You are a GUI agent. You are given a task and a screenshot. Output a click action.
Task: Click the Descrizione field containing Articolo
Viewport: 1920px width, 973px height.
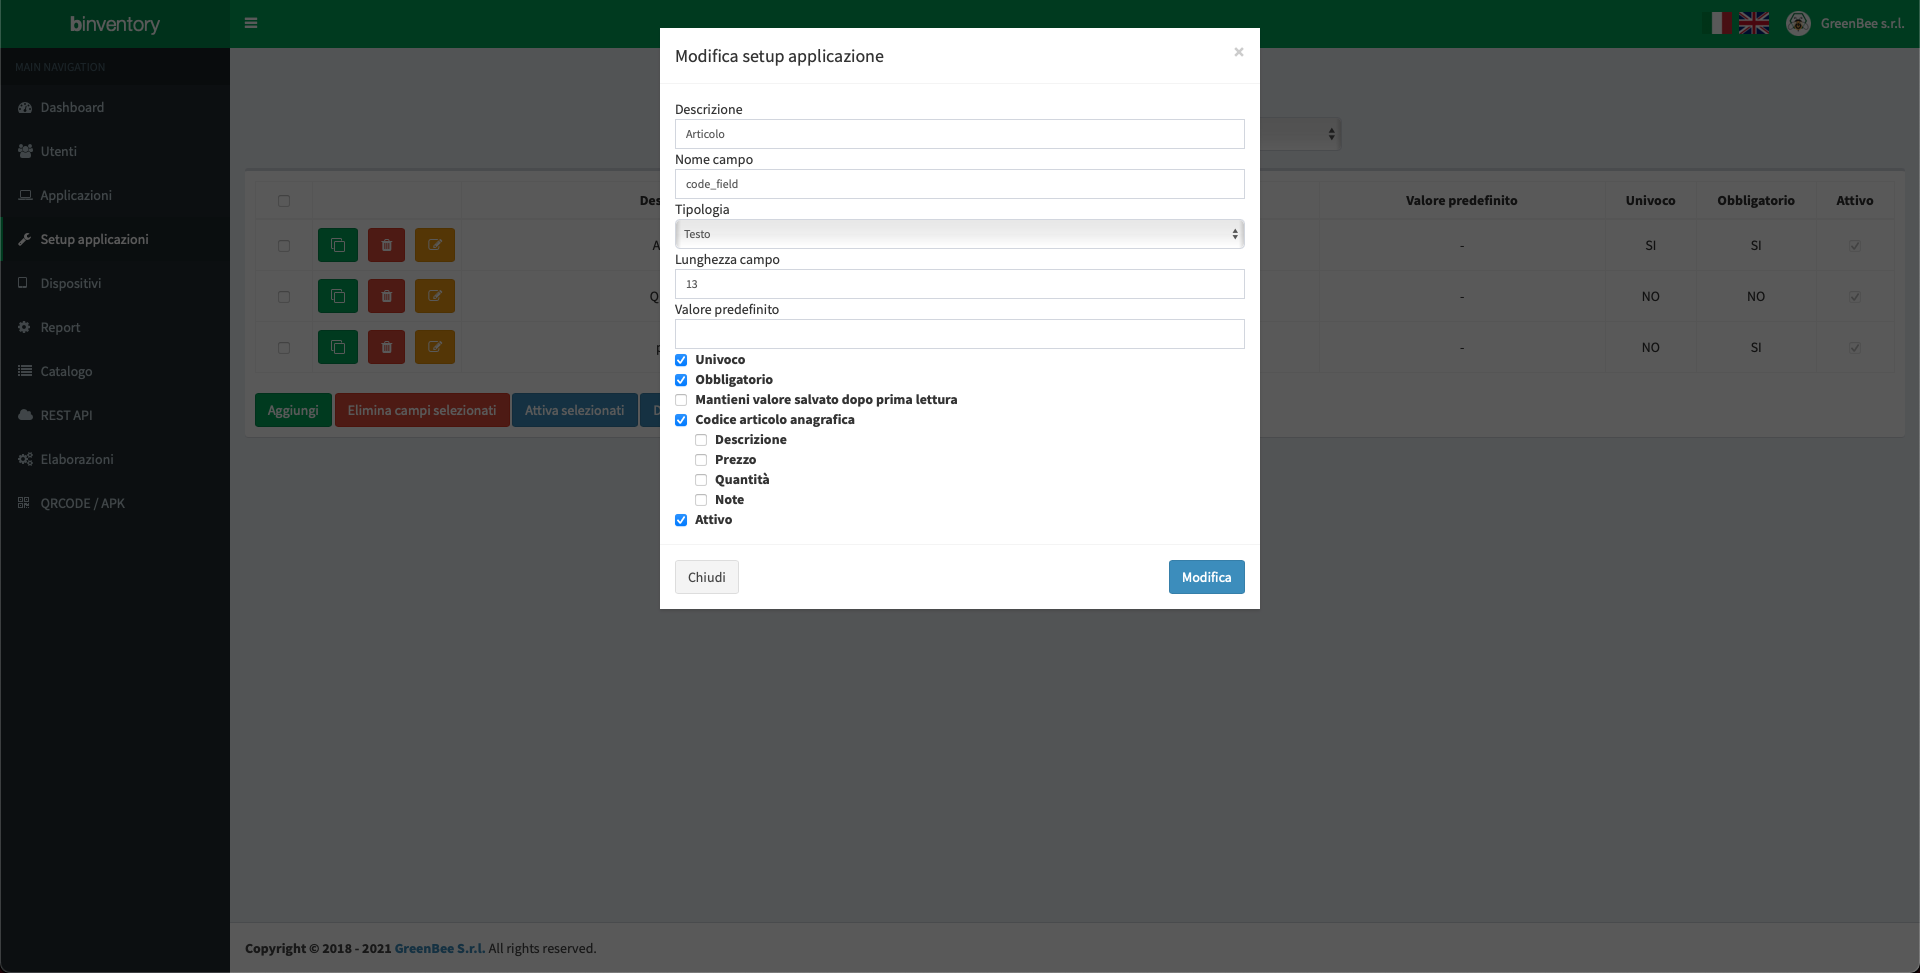[960, 134]
